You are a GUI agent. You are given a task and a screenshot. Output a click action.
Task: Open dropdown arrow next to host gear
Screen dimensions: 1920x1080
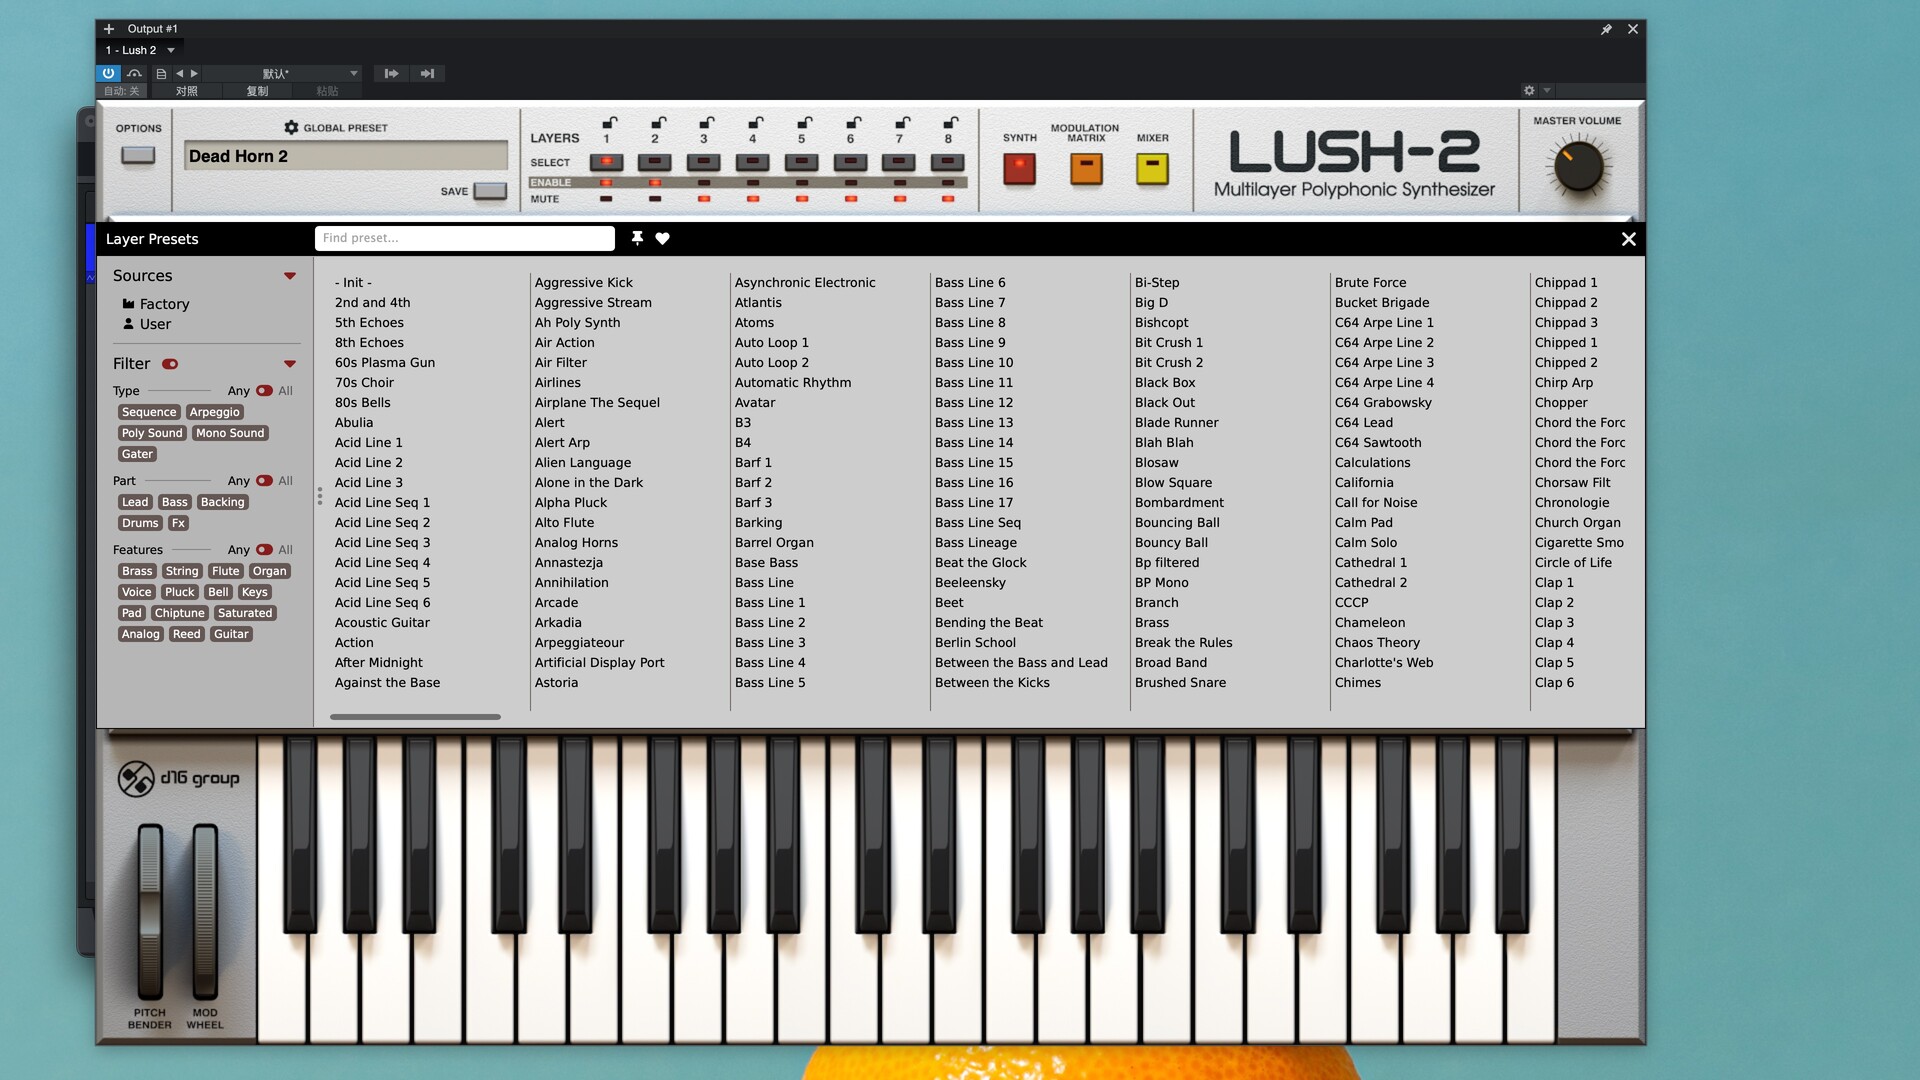coord(1547,90)
